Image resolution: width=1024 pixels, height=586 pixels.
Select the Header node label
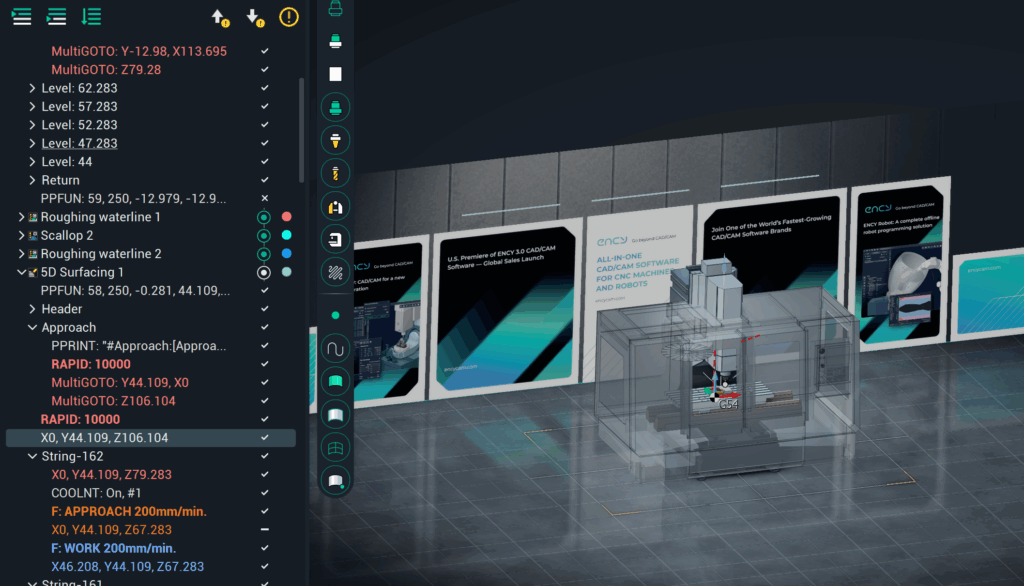pyautogui.click(x=61, y=308)
